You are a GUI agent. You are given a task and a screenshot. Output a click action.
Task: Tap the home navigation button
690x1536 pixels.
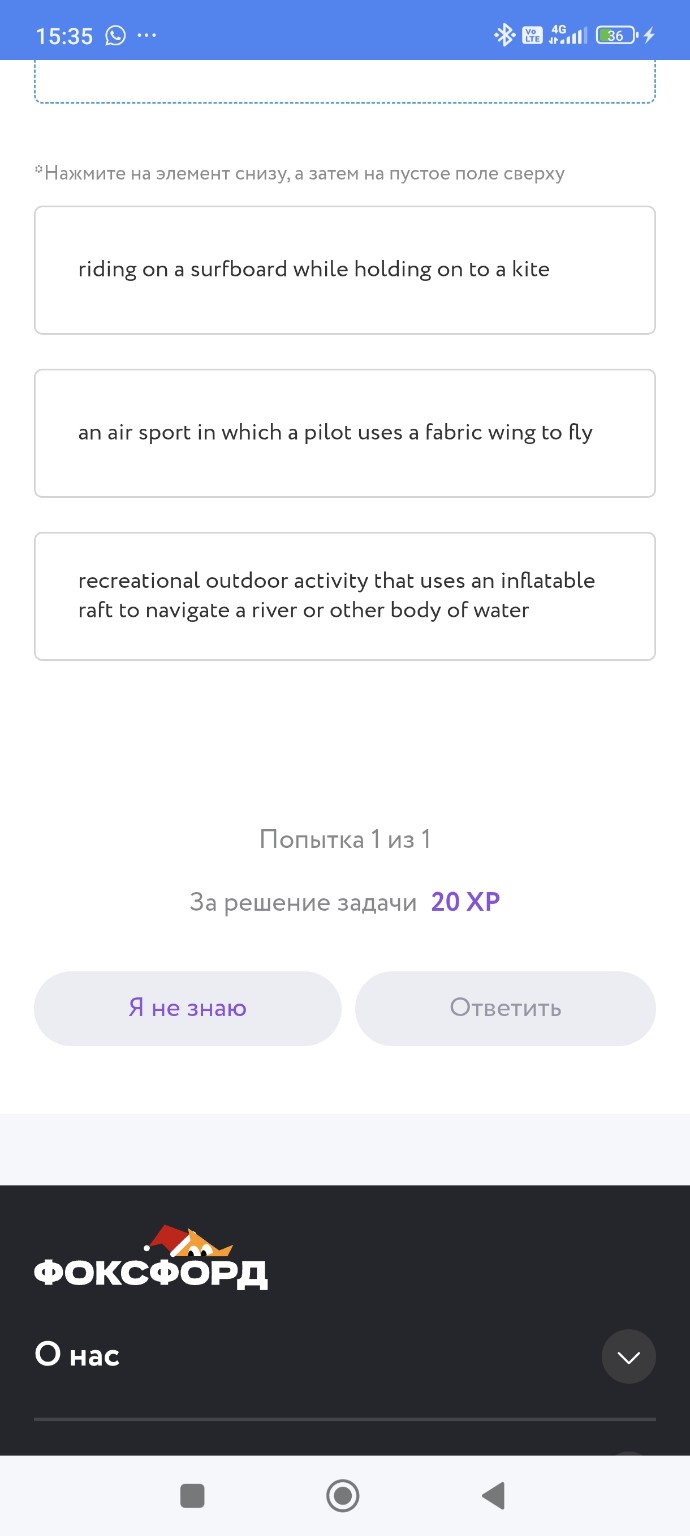point(342,1495)
